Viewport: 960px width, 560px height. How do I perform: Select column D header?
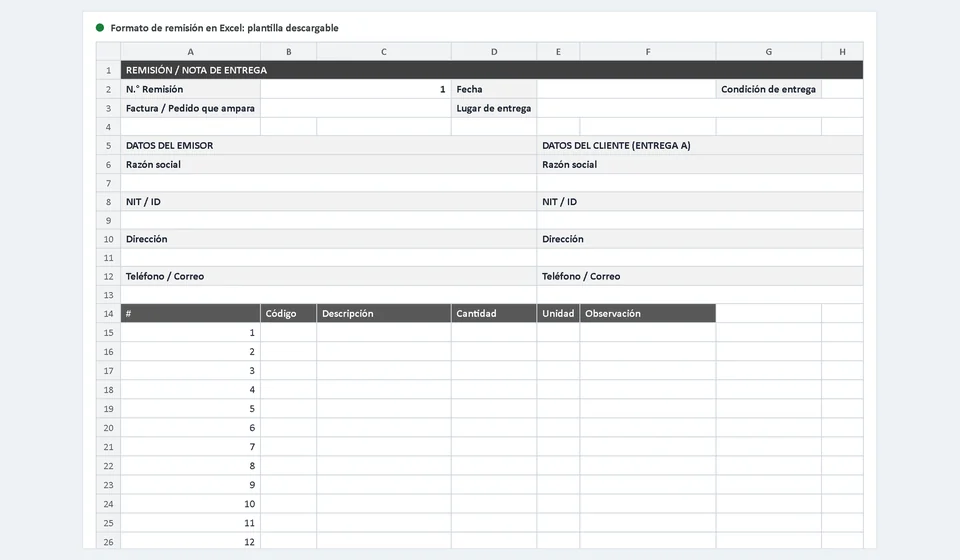[x=494, y=52]
